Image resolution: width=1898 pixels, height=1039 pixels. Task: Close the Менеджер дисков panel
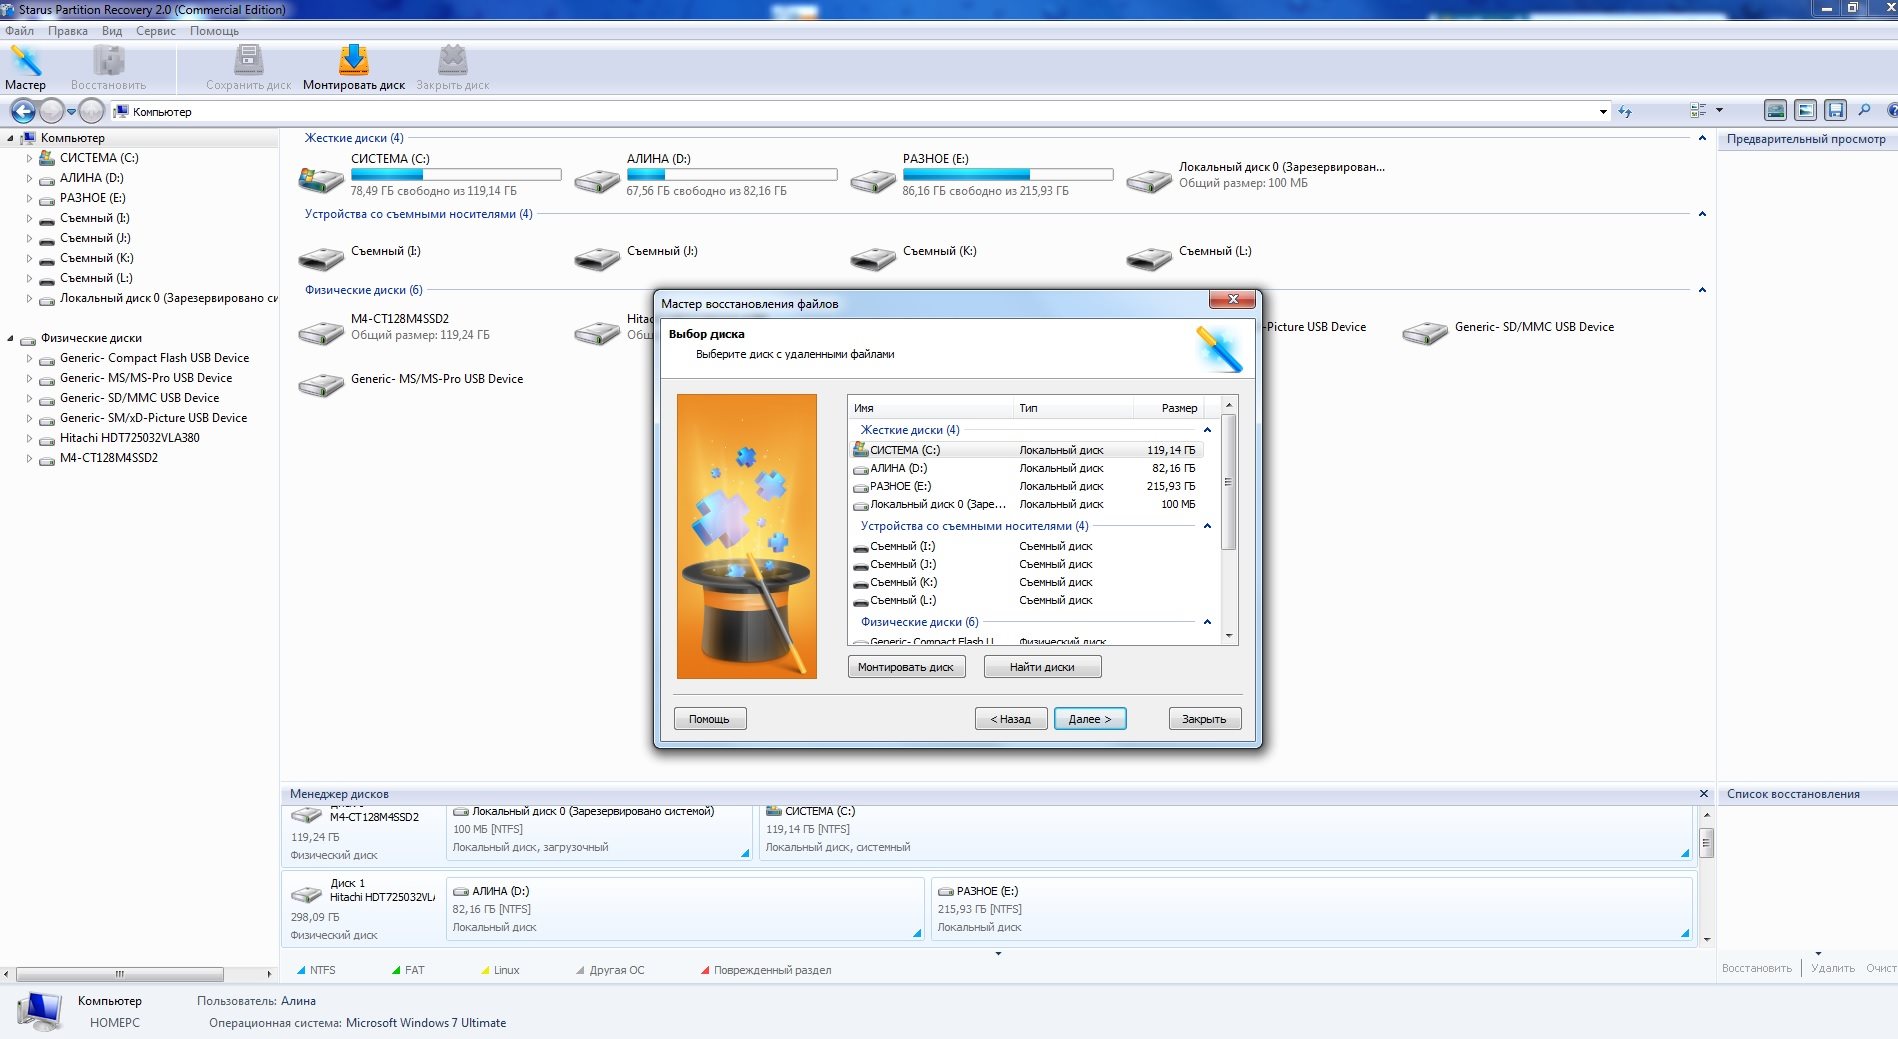coord(1704,794)
